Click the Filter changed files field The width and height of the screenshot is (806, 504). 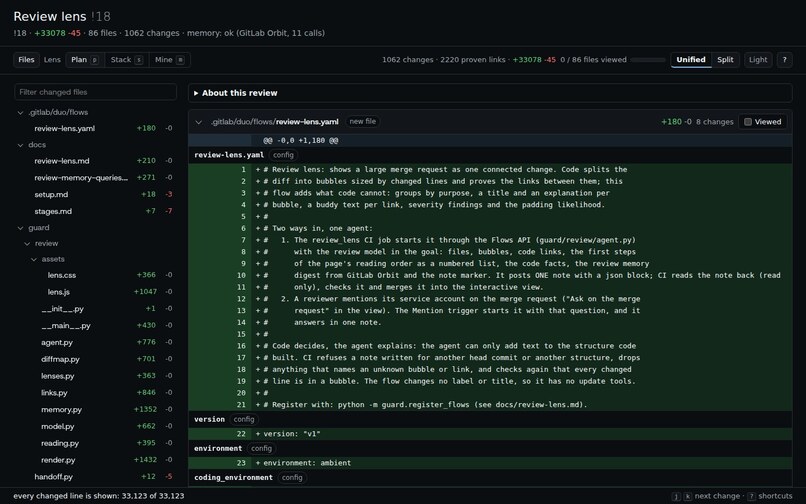coord(96,92)
